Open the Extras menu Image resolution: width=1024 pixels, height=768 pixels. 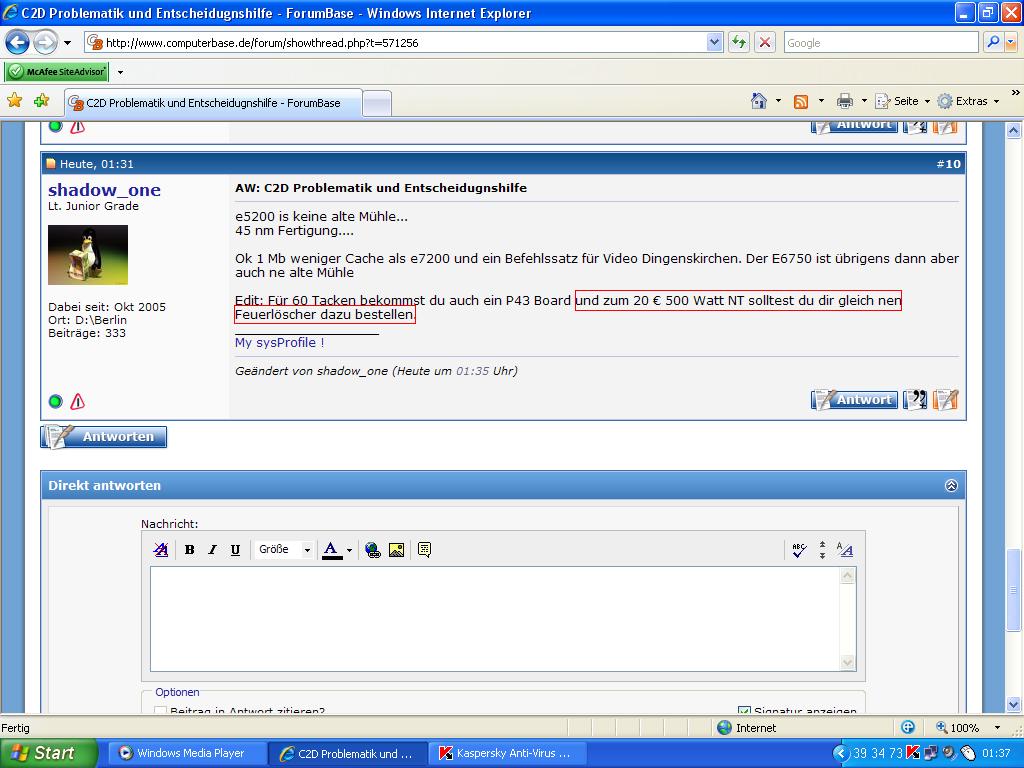point(968,101)
